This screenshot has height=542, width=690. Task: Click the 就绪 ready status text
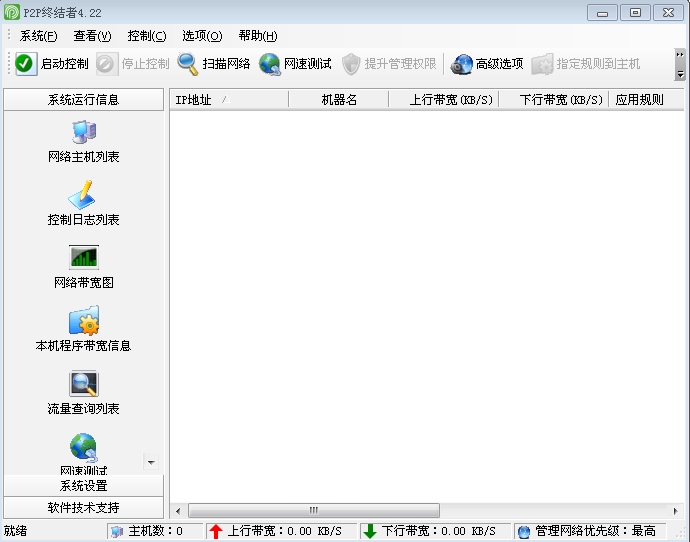pyautogui.click(x=15, y=531)
